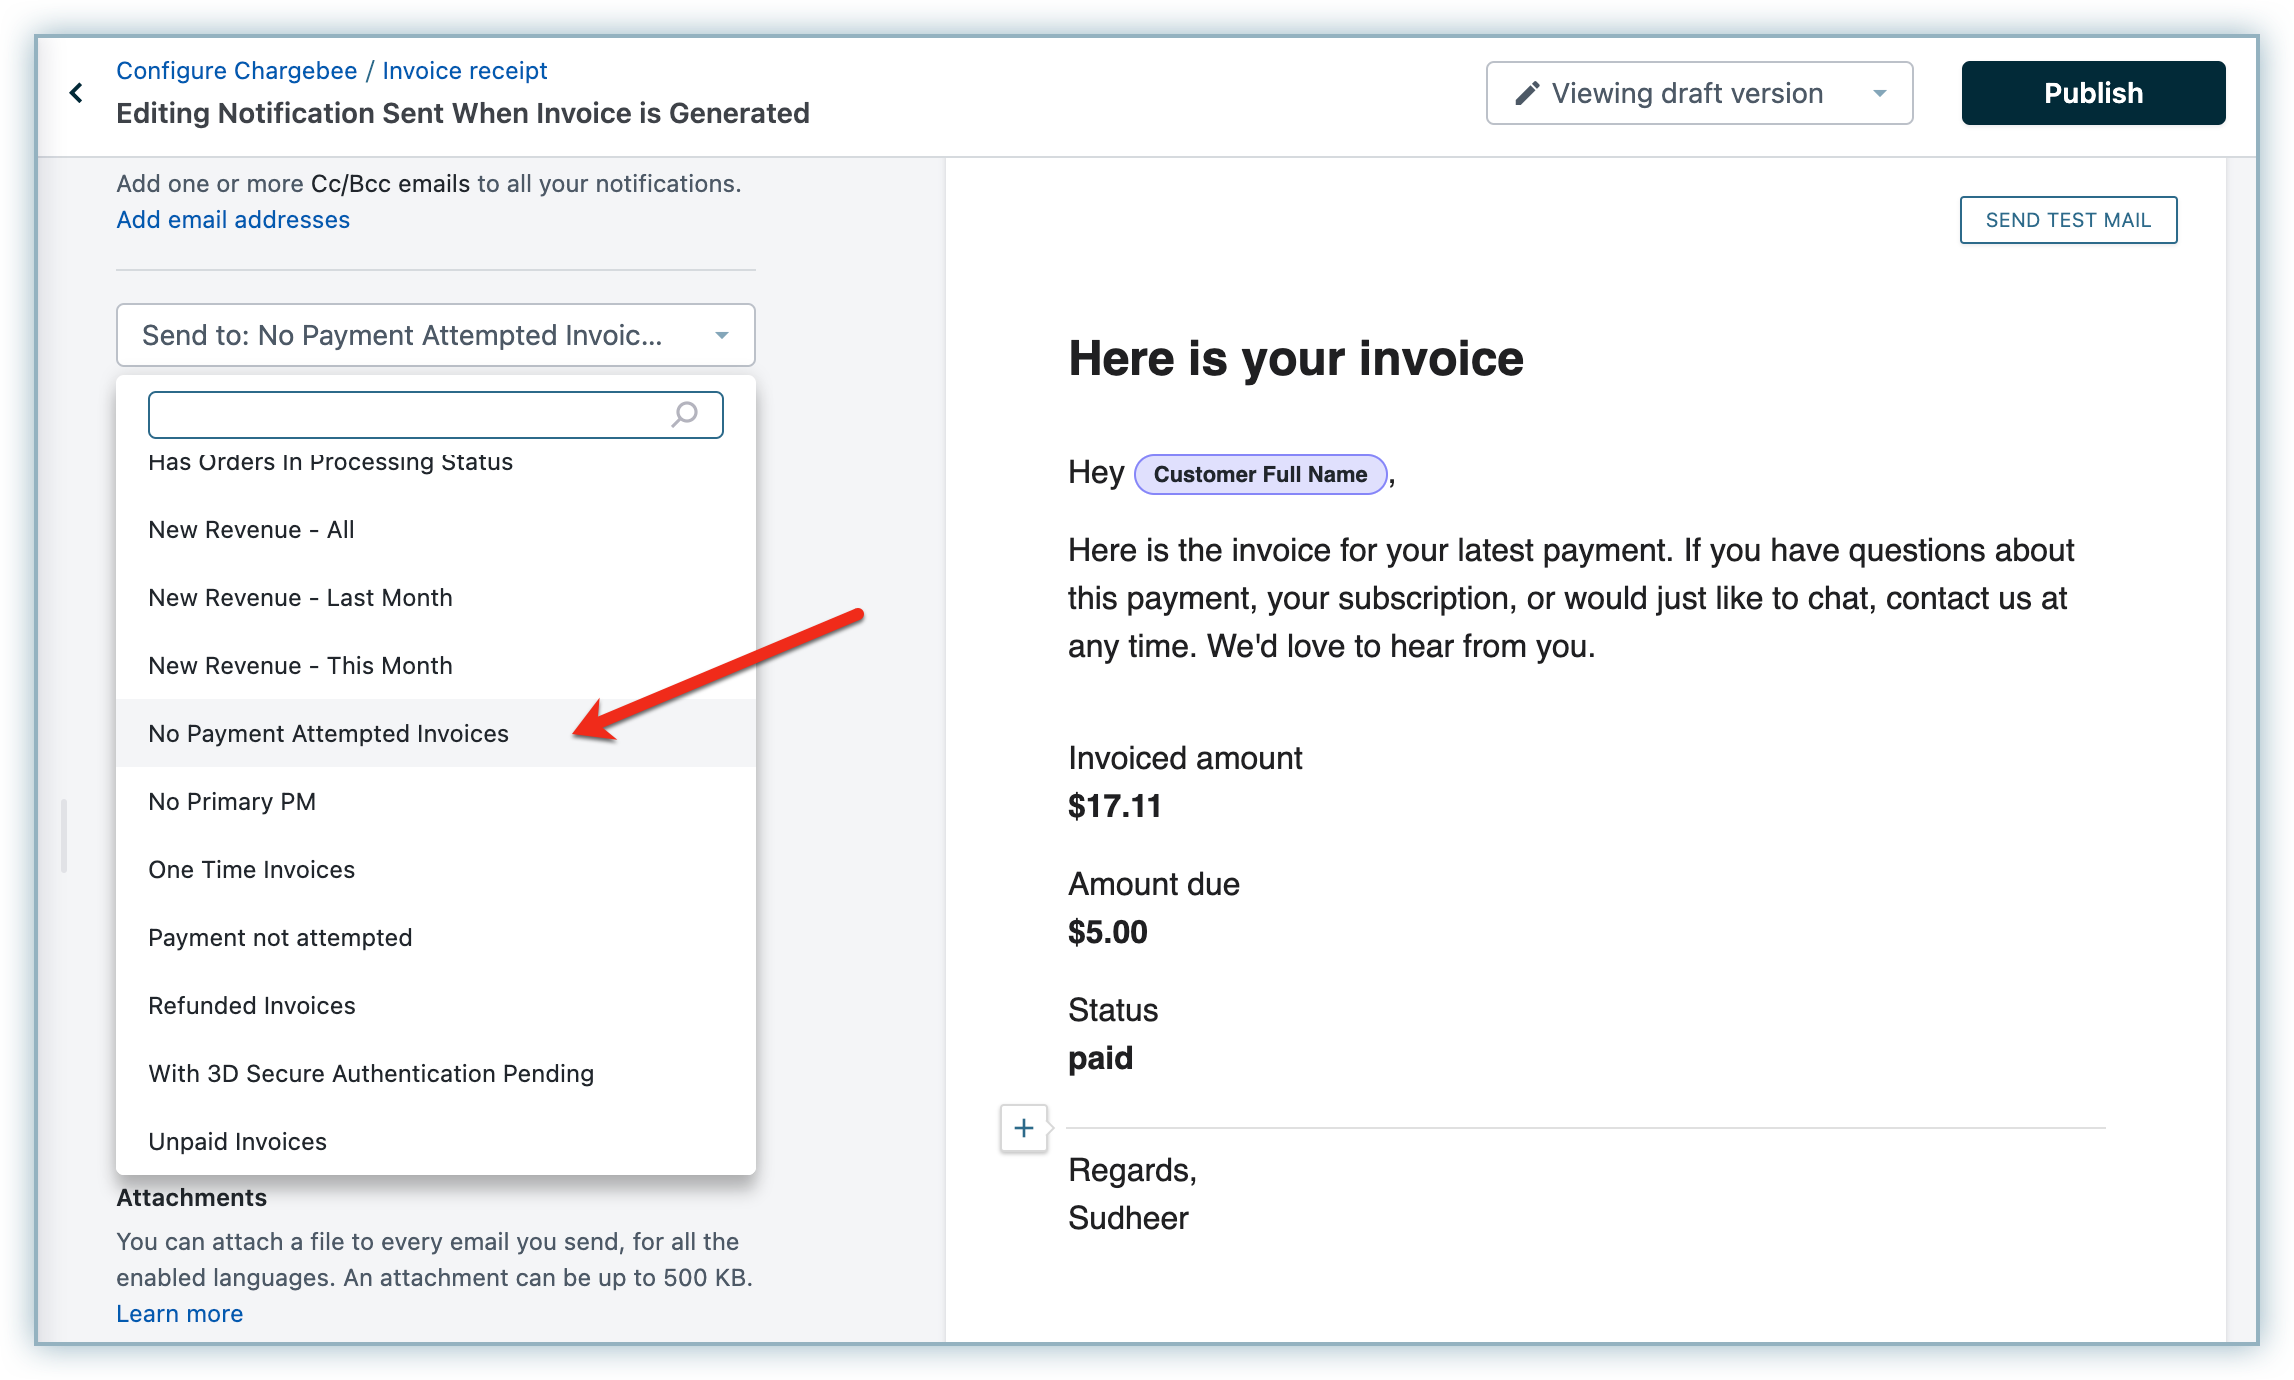
Task: Click the back arrow icon
Action: click(77, 93)
